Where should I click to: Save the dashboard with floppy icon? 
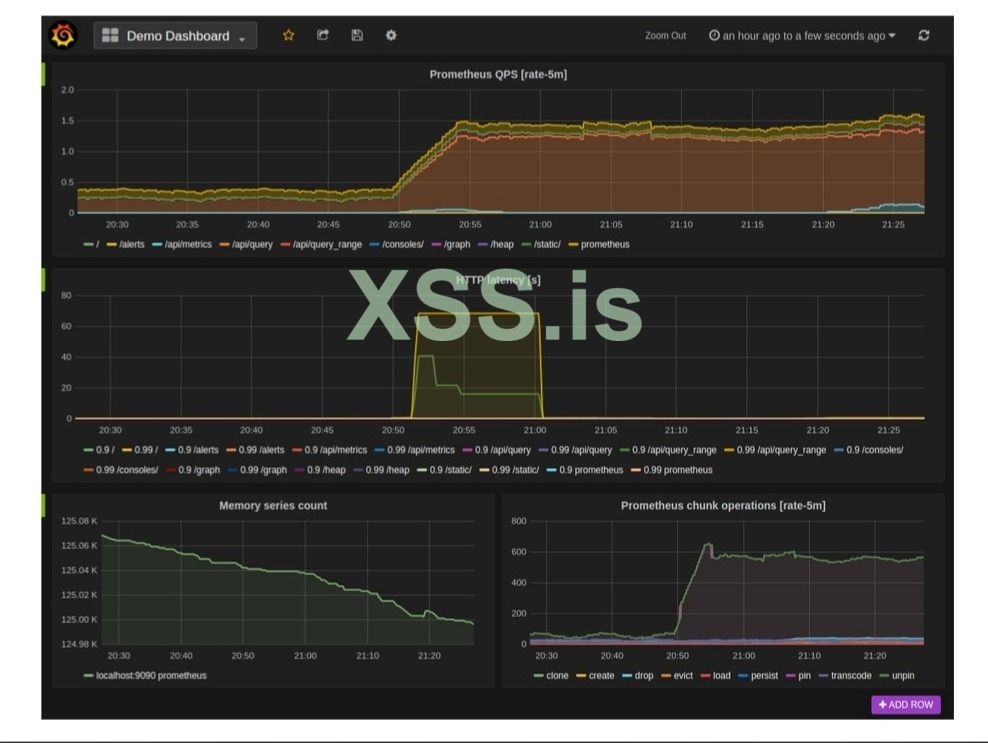[357, 35]
